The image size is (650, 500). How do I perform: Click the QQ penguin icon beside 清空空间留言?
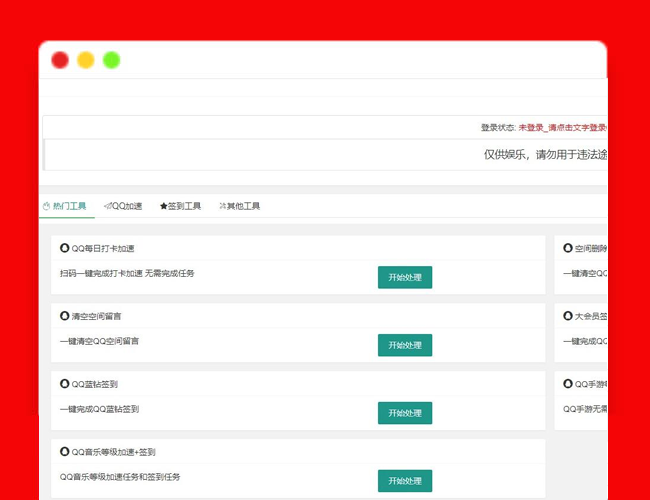[64, 316]
